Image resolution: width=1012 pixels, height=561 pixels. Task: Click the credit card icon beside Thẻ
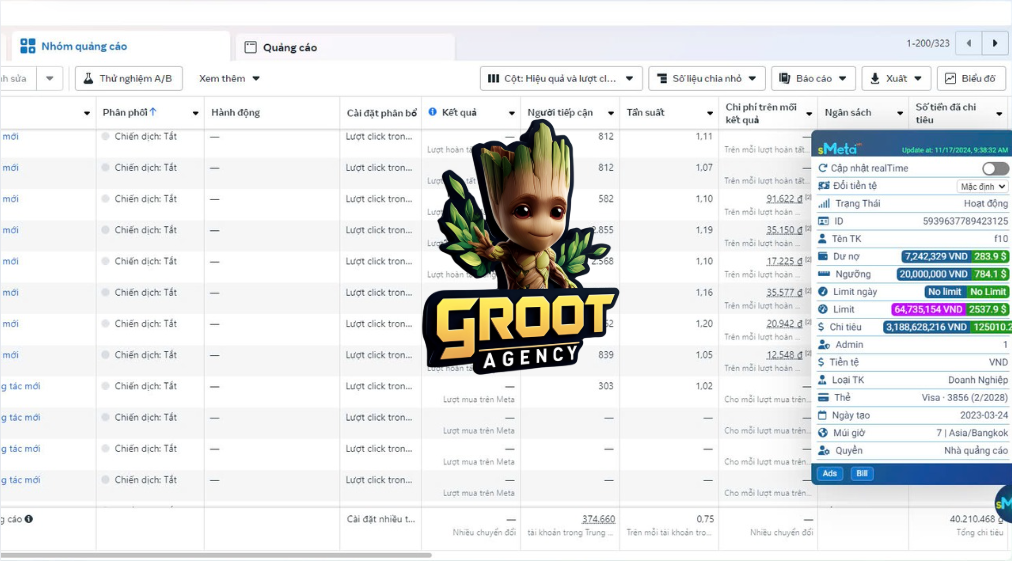(823, 398)
